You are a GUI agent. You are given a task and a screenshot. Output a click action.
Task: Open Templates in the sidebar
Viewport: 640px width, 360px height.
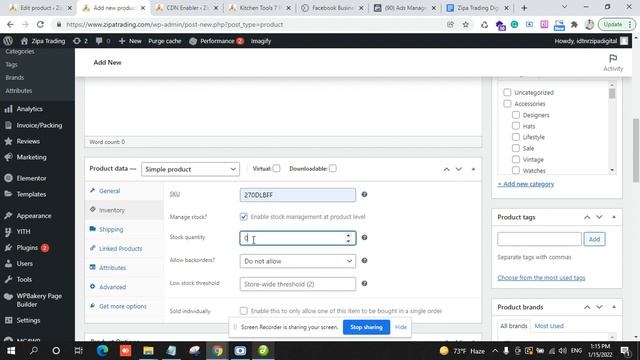pos(31,194)
